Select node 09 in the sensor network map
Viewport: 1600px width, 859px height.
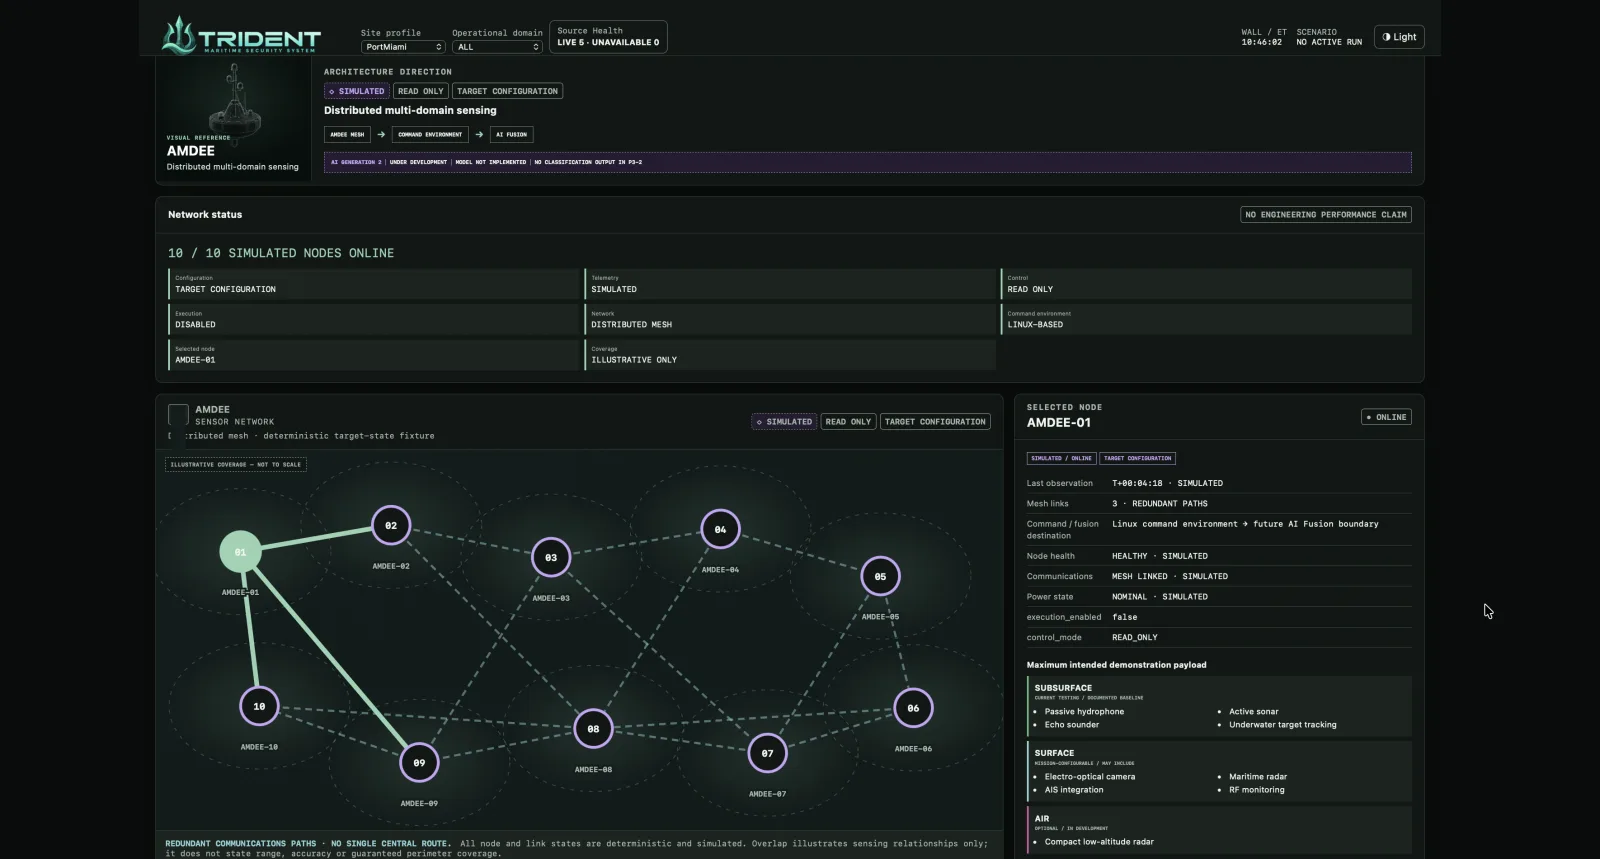[x=419, y=762]
